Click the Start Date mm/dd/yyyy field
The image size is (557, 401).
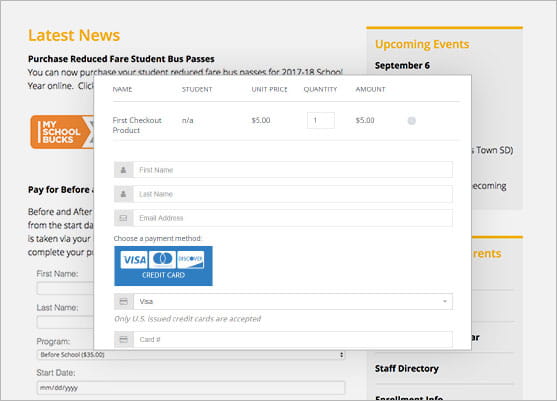[191, 388]
